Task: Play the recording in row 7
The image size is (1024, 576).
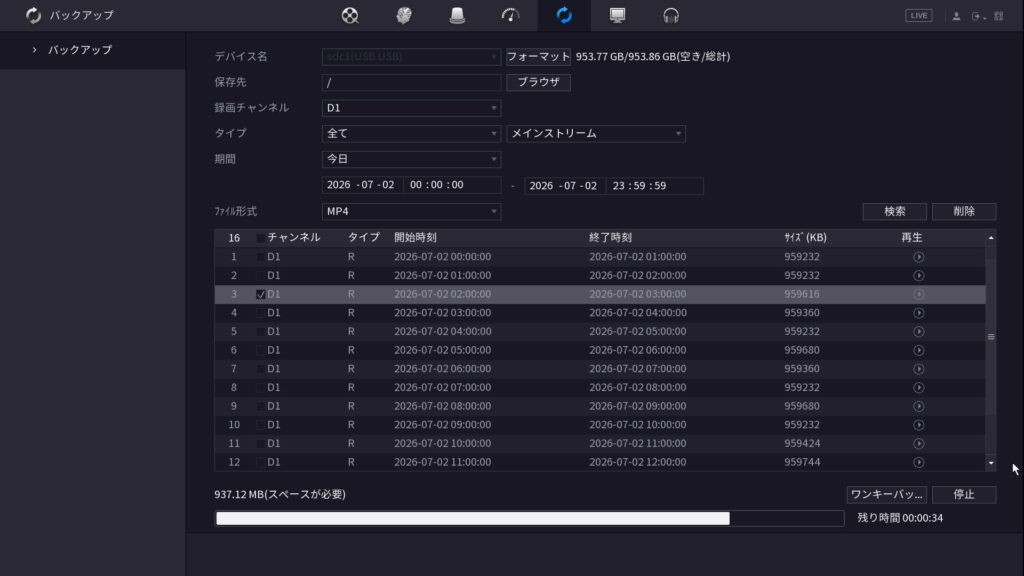Action: [x=918, y=369]
